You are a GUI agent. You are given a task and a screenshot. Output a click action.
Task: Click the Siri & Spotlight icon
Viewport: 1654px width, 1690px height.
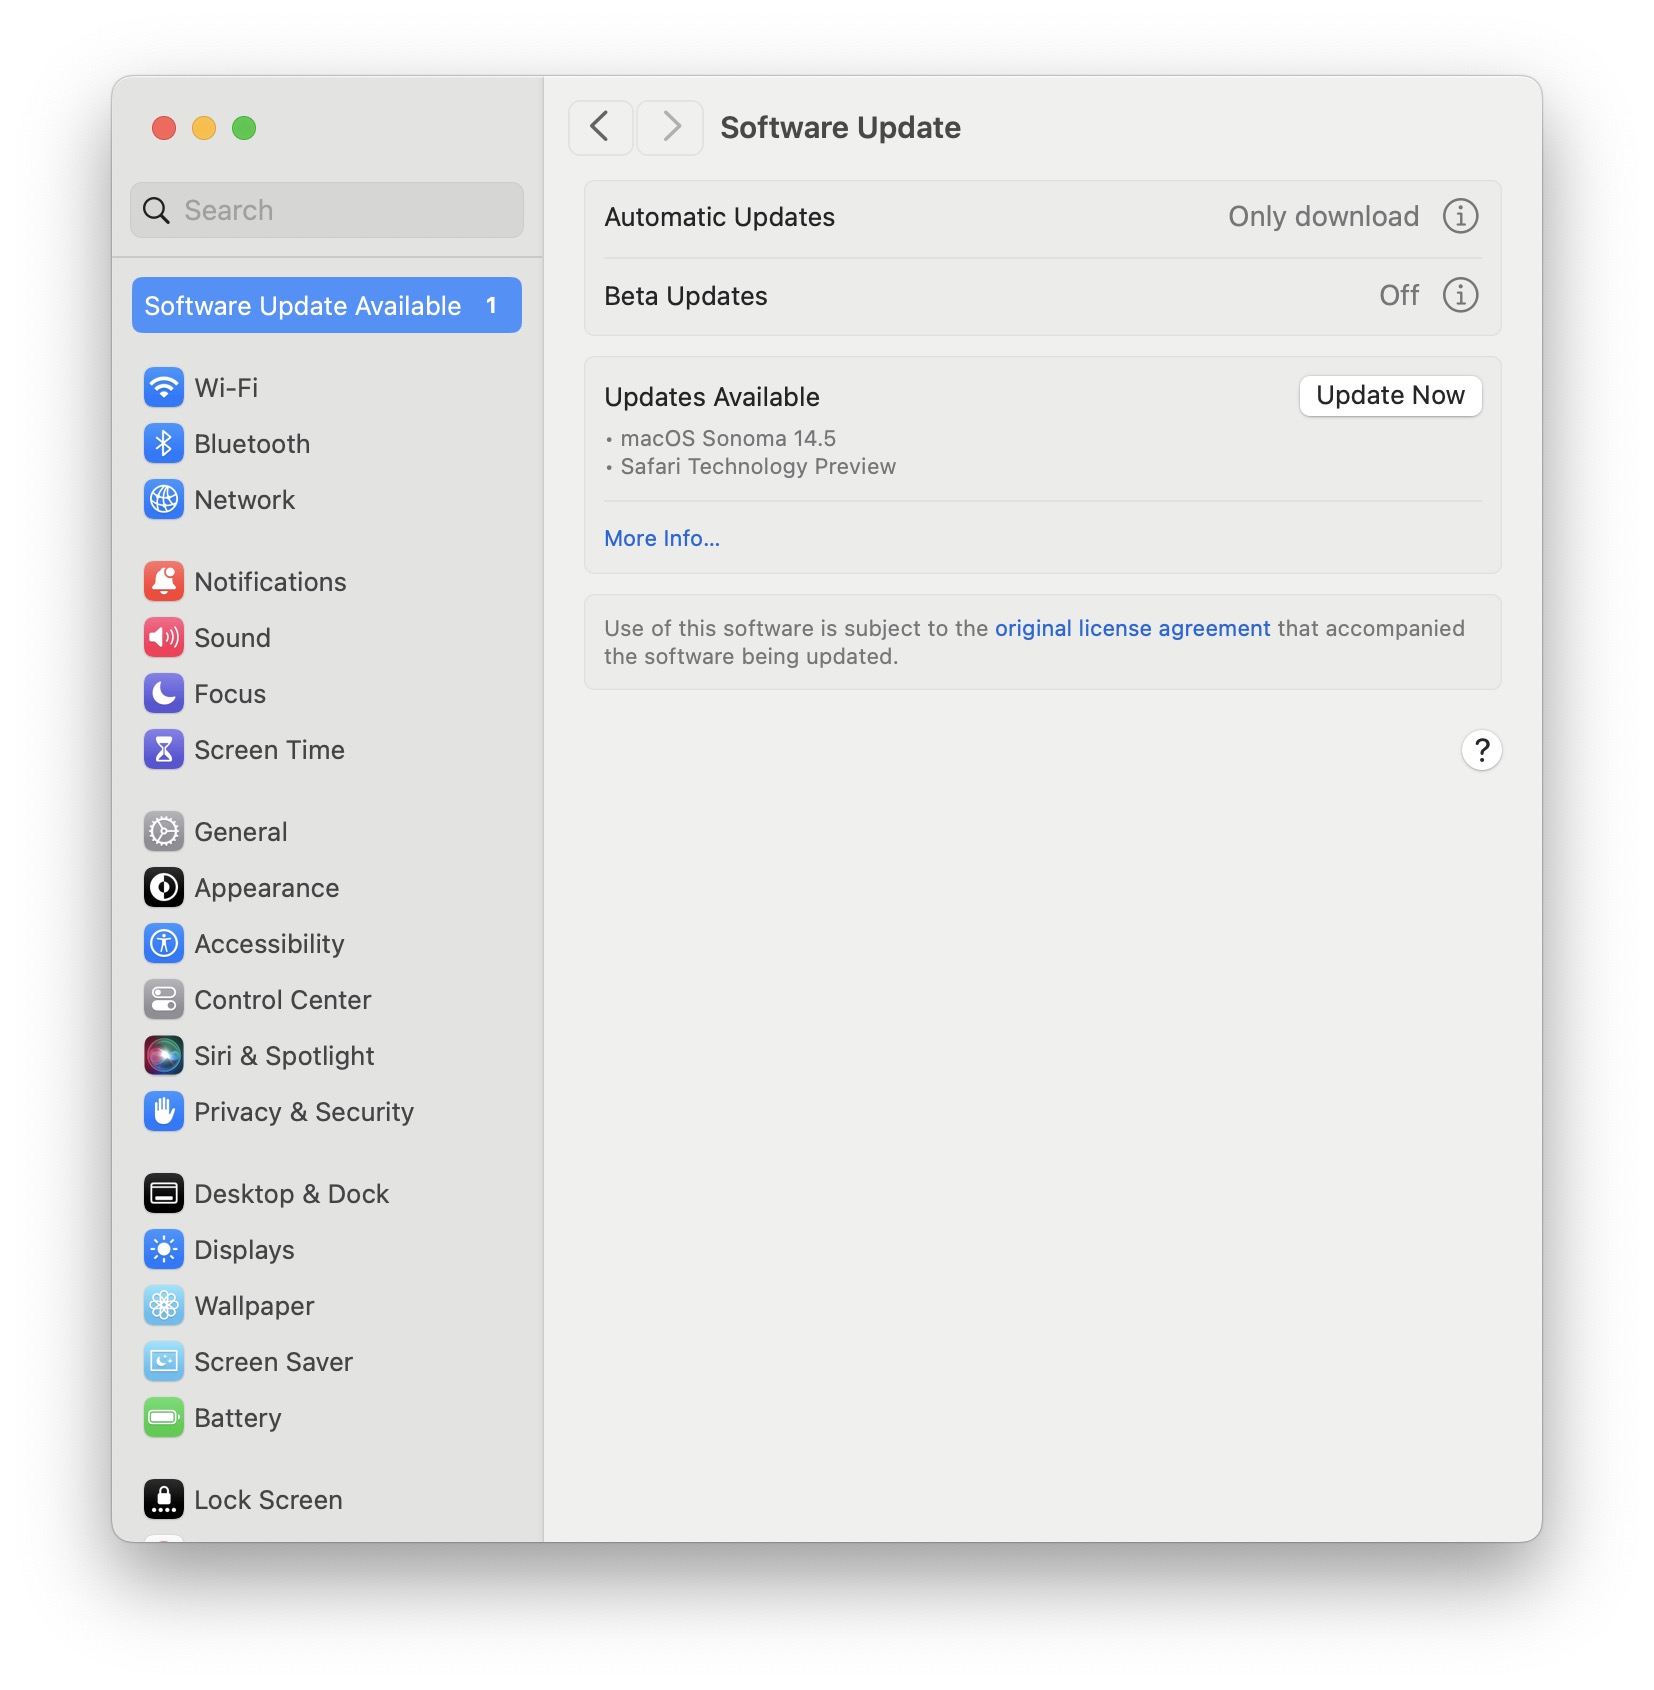[x=163, y=1056]
